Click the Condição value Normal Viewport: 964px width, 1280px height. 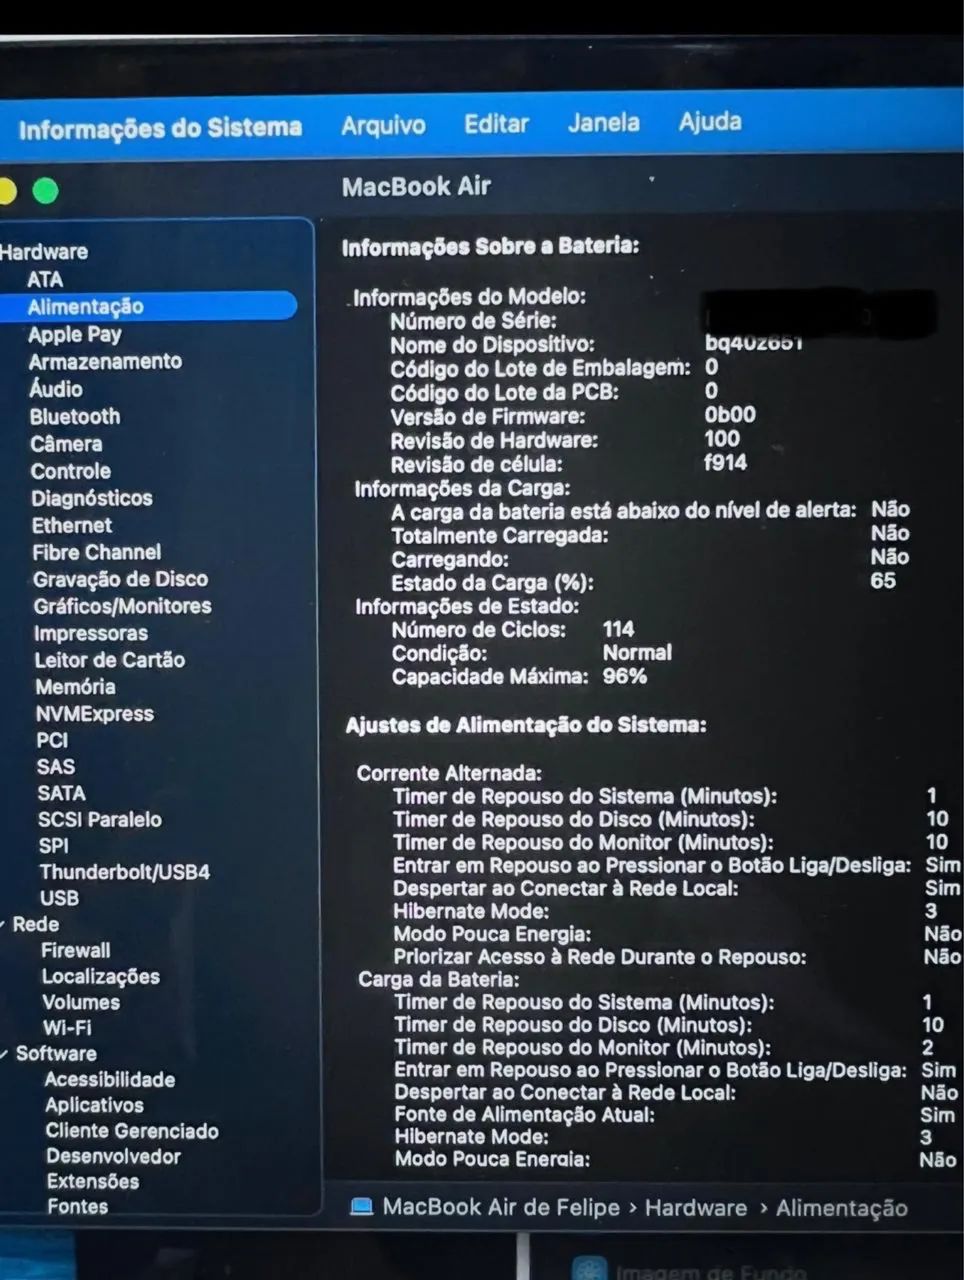[637, 652]
